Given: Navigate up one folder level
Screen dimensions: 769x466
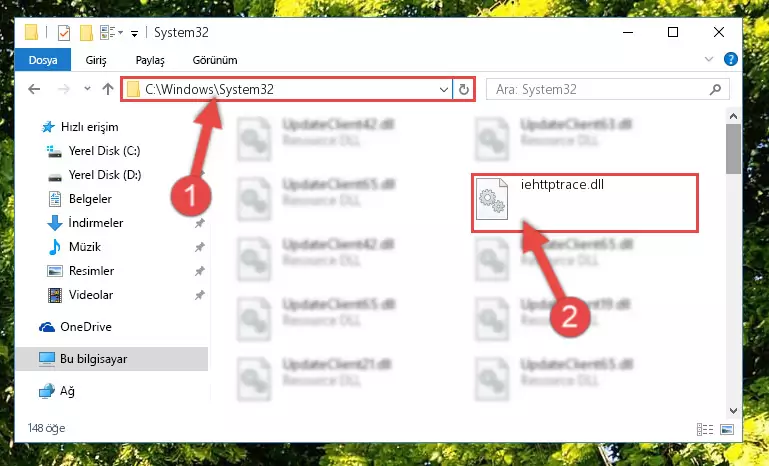Looking at the screenshot, I should click(108, 89).
